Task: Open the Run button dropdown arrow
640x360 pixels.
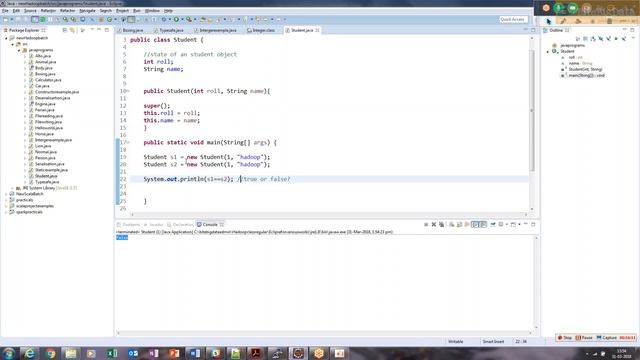Action: click(x=182, y=19)
